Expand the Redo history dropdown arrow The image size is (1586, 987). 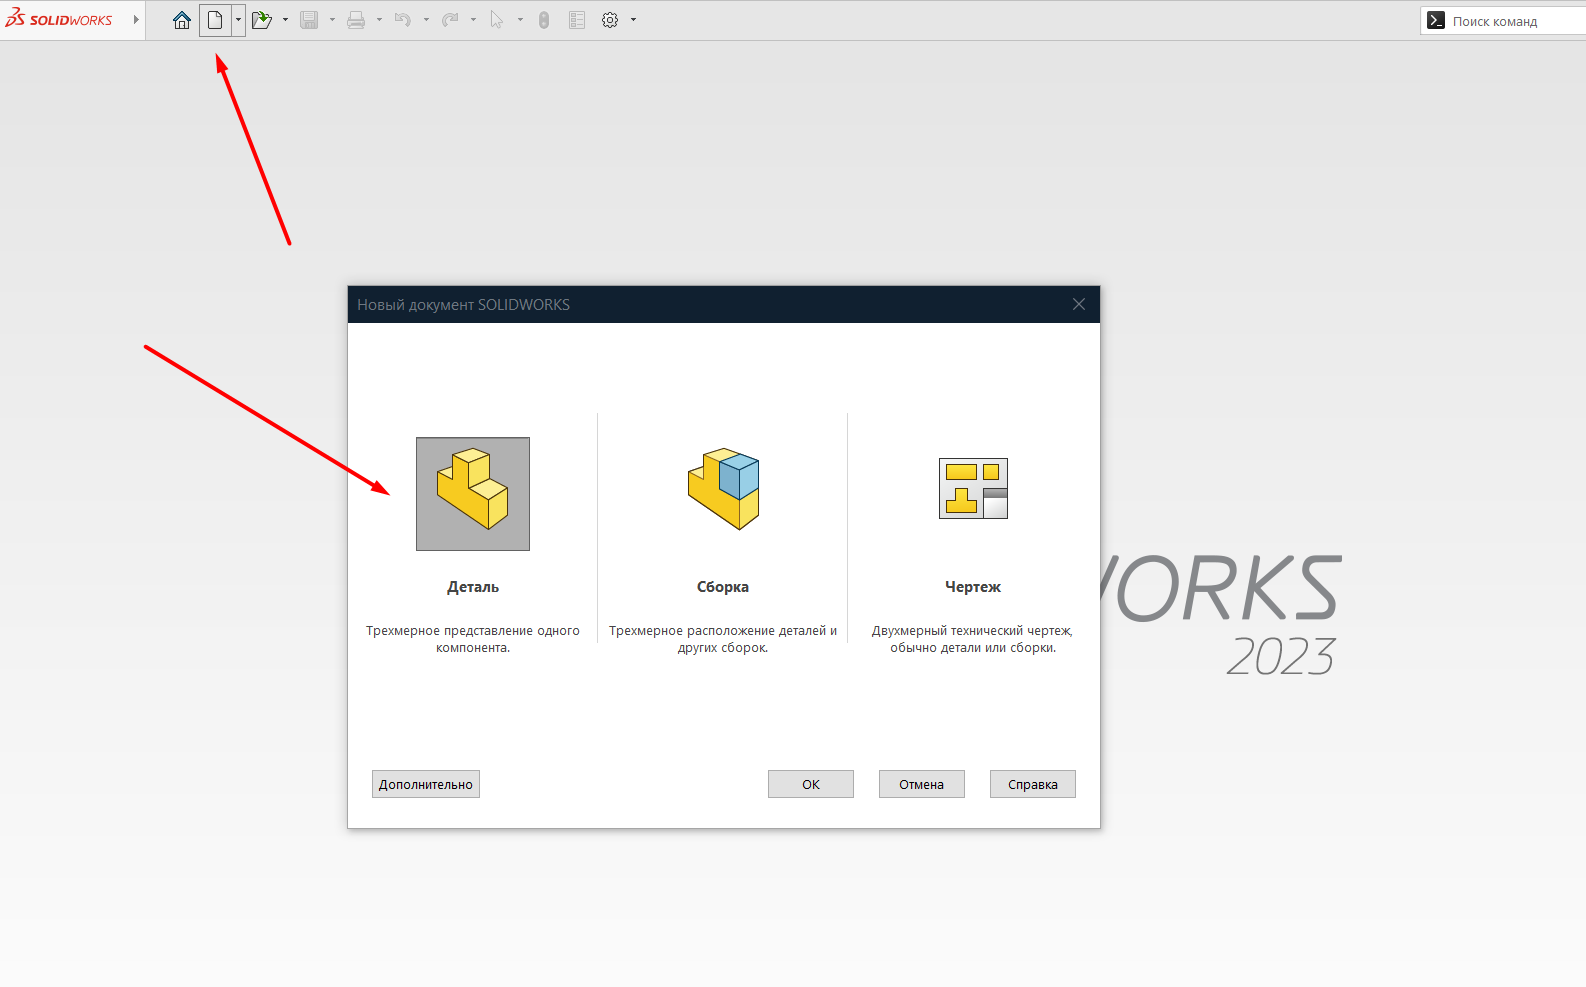coord(473,20)
